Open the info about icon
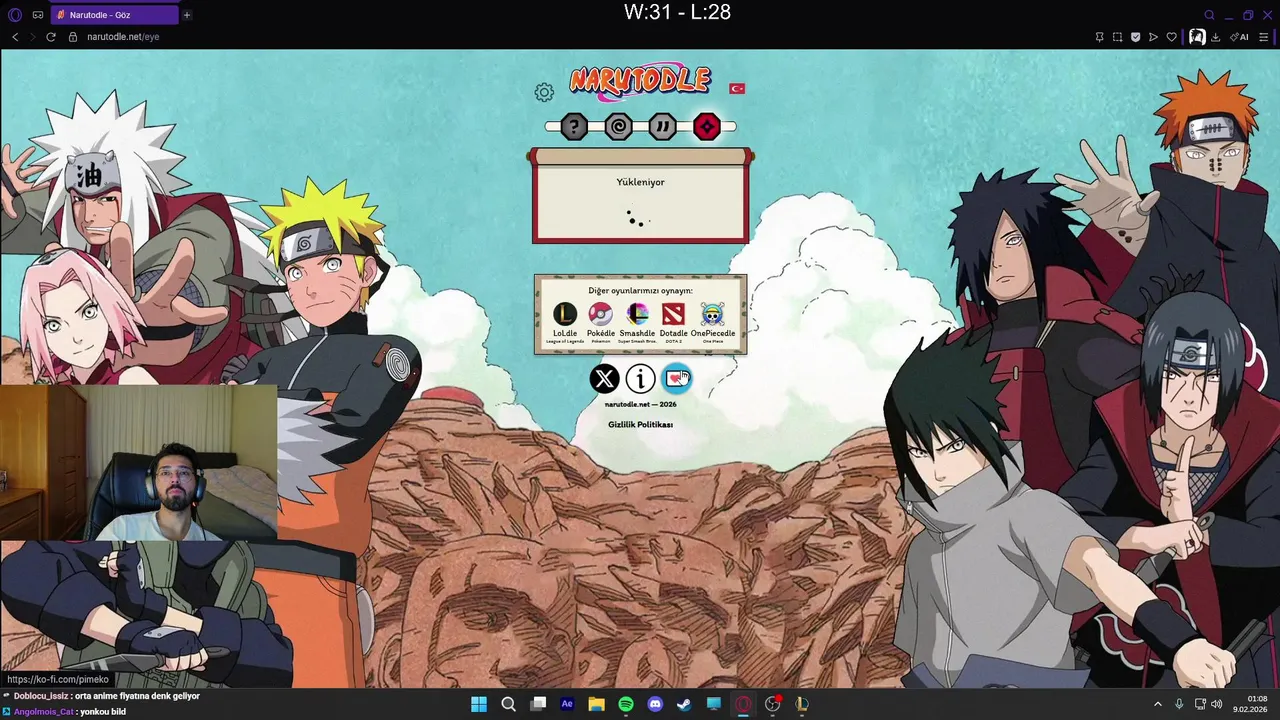Screen dimensions: 1280x720 coord(640,378)
